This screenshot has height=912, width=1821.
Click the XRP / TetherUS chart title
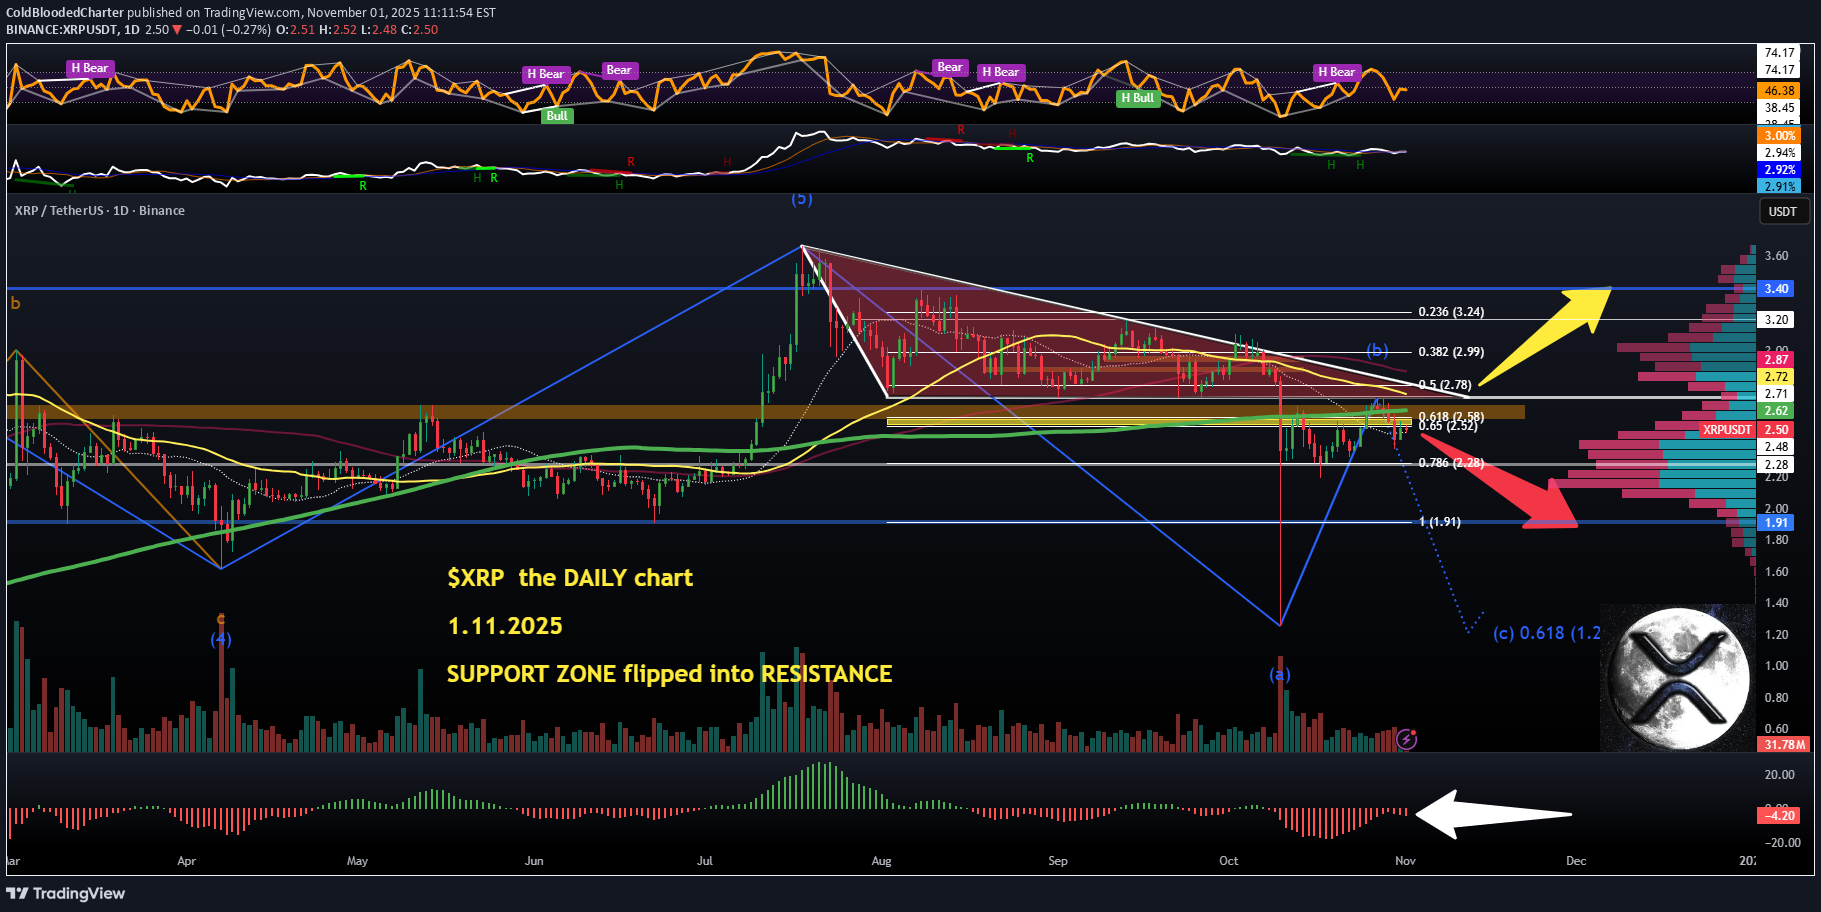(99, 211)
